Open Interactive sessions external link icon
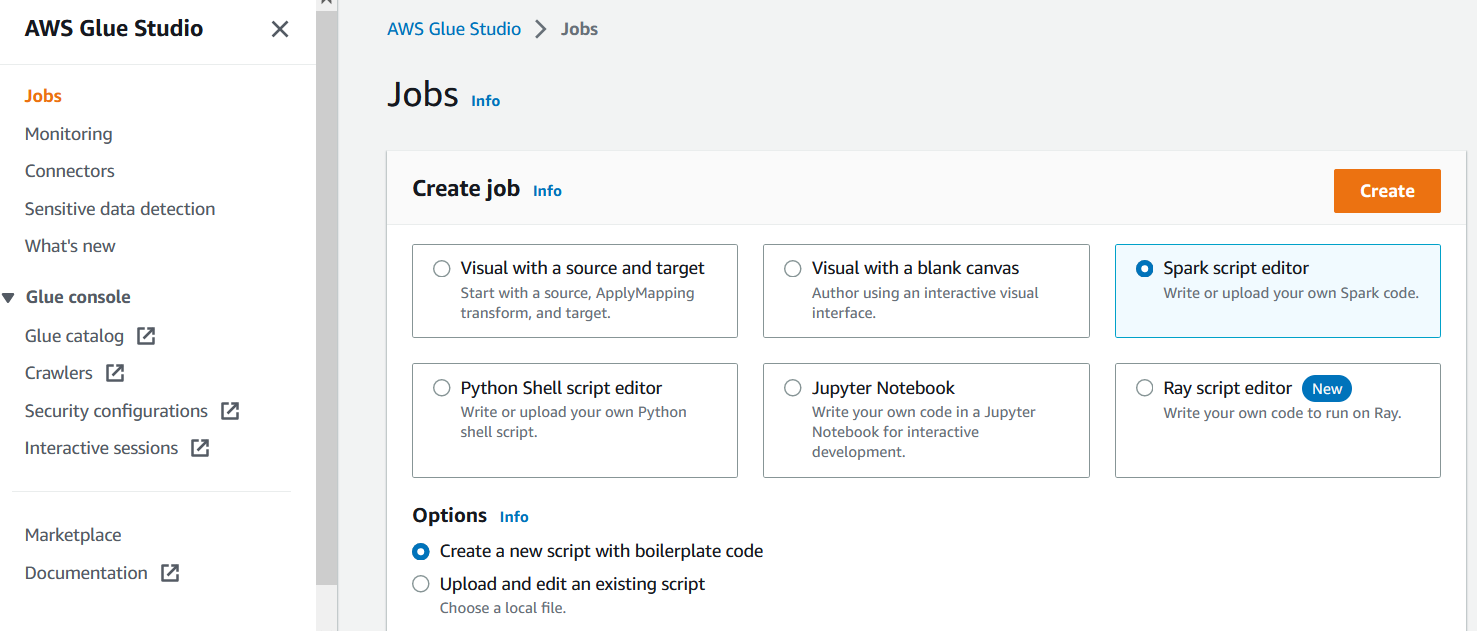The image size is (1477, 631). click(x=200, y=448)
